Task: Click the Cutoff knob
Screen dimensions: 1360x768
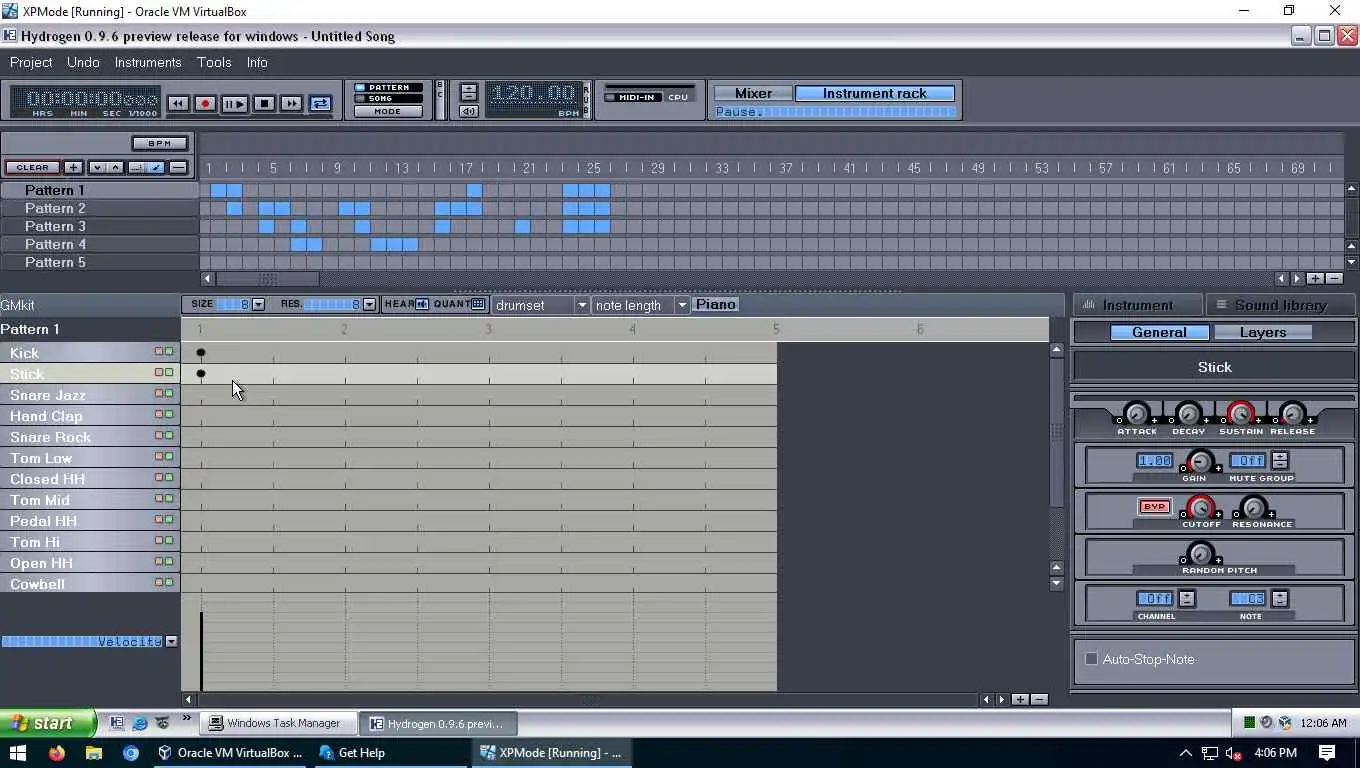Action: point(1201,507)
